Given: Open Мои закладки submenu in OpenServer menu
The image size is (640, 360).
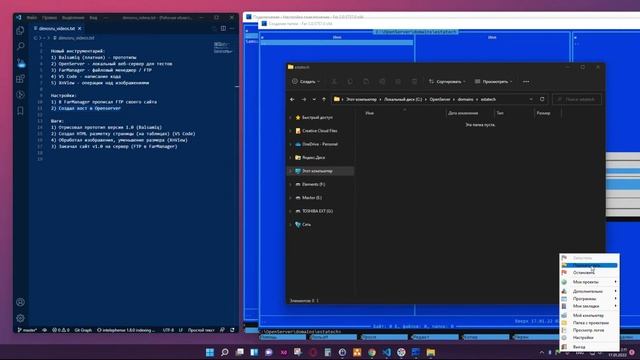Looking at the screenshot, I should pyautogui.click(x=589, y=306).
